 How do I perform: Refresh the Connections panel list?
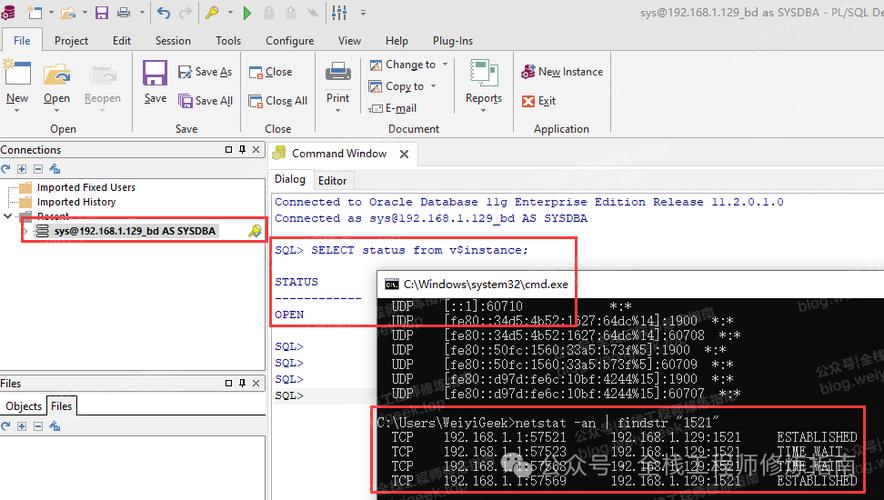6,169
